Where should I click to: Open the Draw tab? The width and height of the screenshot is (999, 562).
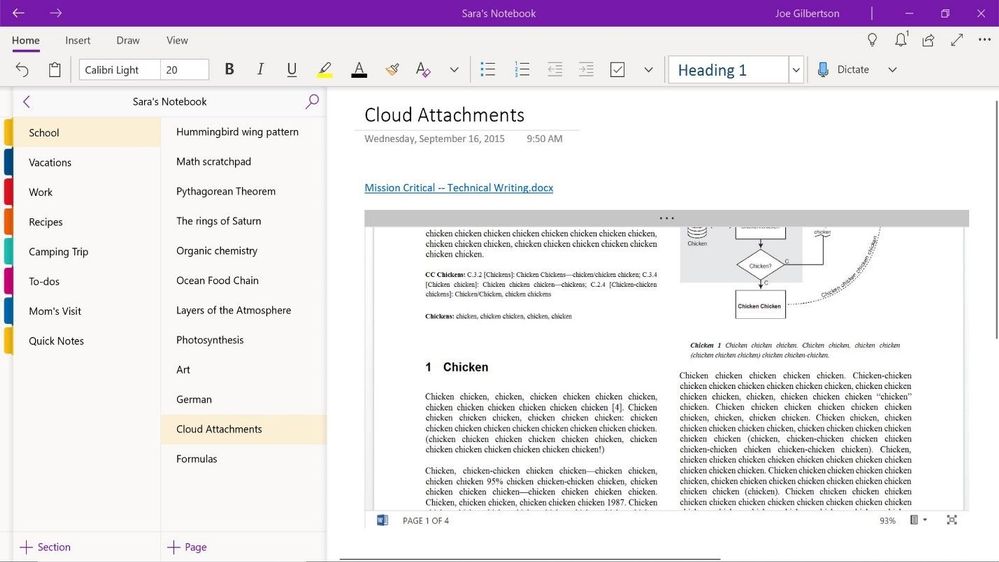(x=128, y=40)
